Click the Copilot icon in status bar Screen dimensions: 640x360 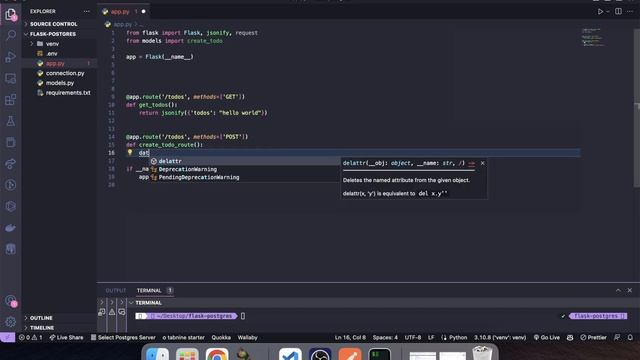[570, 338]
